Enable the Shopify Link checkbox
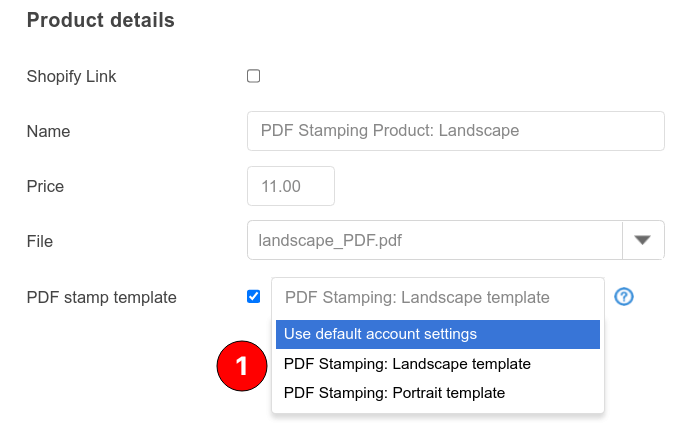Image resolution: width=698 pixels, height=429 pixels. 254,76
